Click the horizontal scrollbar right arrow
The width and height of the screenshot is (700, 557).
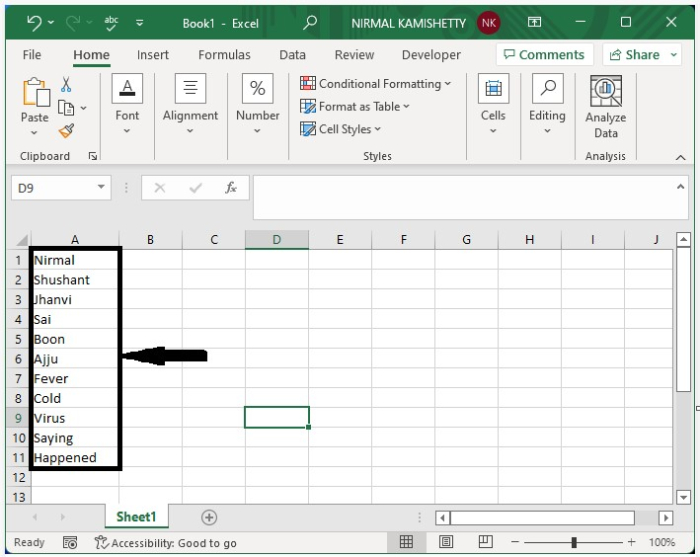[x=666, y=518]
